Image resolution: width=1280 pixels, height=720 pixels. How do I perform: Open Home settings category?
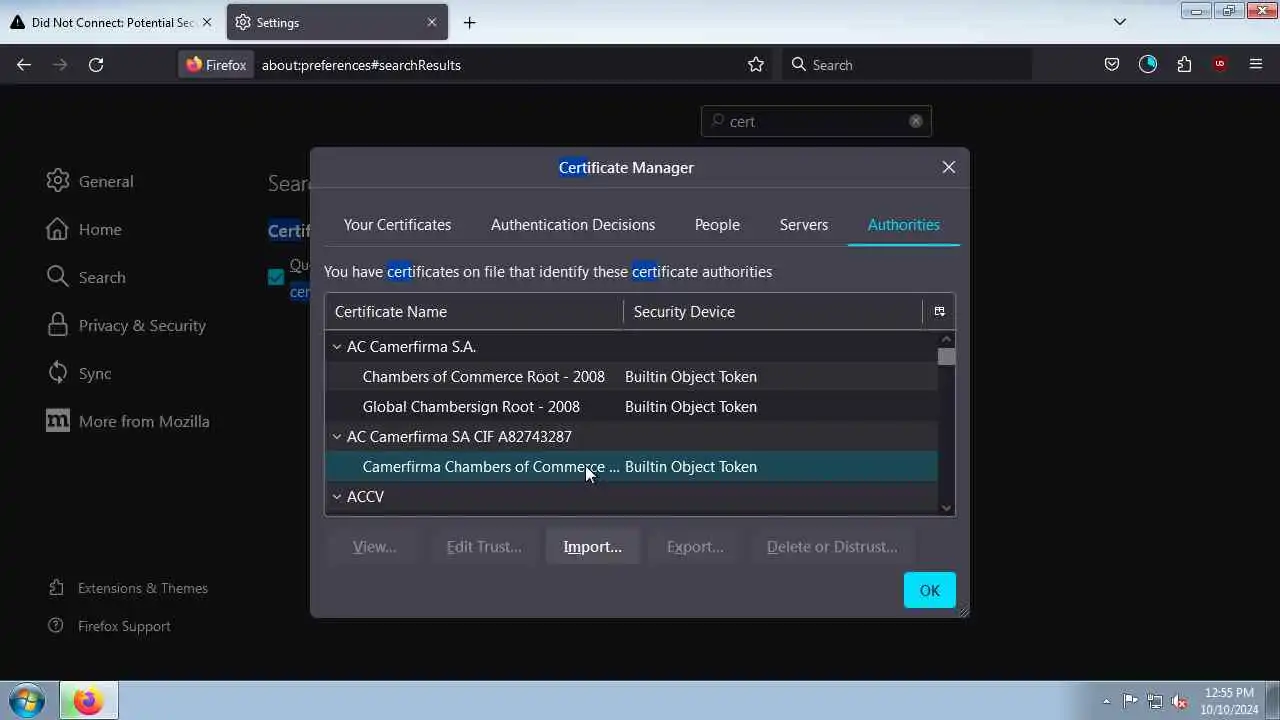[83, 229]
